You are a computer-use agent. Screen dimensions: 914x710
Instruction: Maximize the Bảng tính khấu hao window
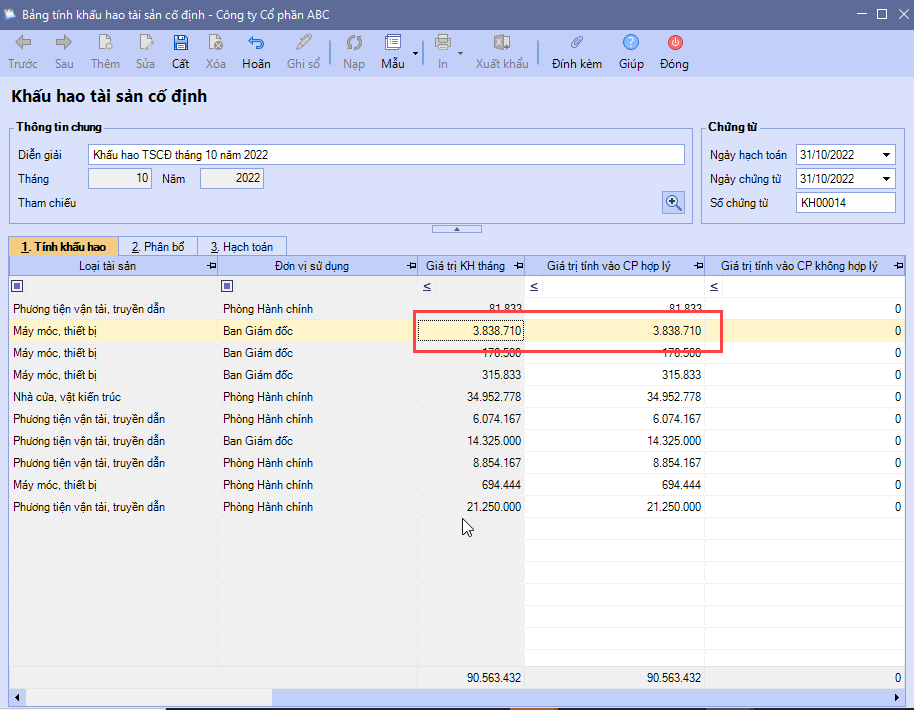point(882,14)
